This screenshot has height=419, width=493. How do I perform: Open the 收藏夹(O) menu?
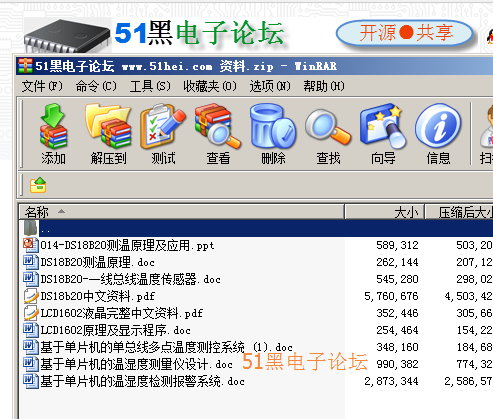(x=210, y=86)
